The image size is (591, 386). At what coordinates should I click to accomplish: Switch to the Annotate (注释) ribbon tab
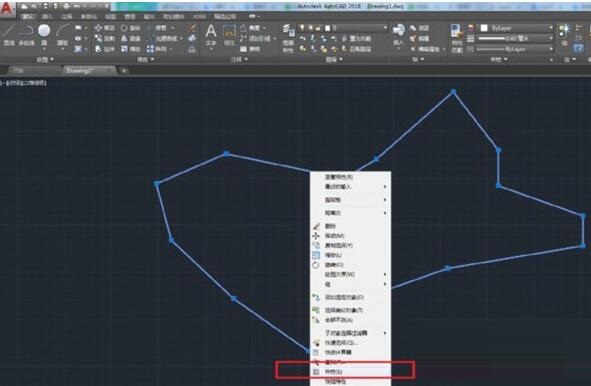point(66,17)
